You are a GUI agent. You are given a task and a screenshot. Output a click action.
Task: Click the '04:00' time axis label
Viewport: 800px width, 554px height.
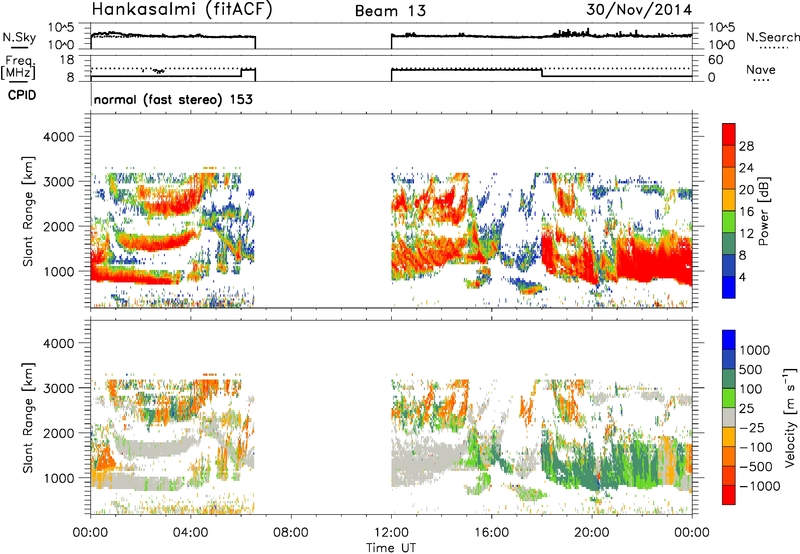(x=191, y=533)
